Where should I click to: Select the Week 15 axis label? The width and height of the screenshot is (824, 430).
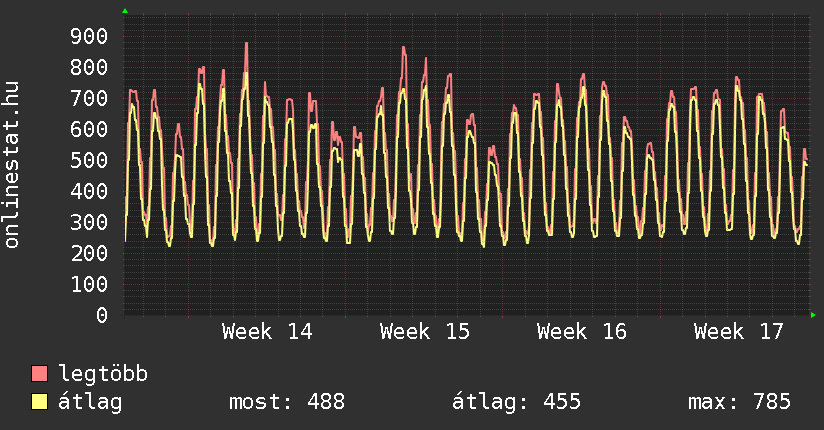tap(425, 332)
